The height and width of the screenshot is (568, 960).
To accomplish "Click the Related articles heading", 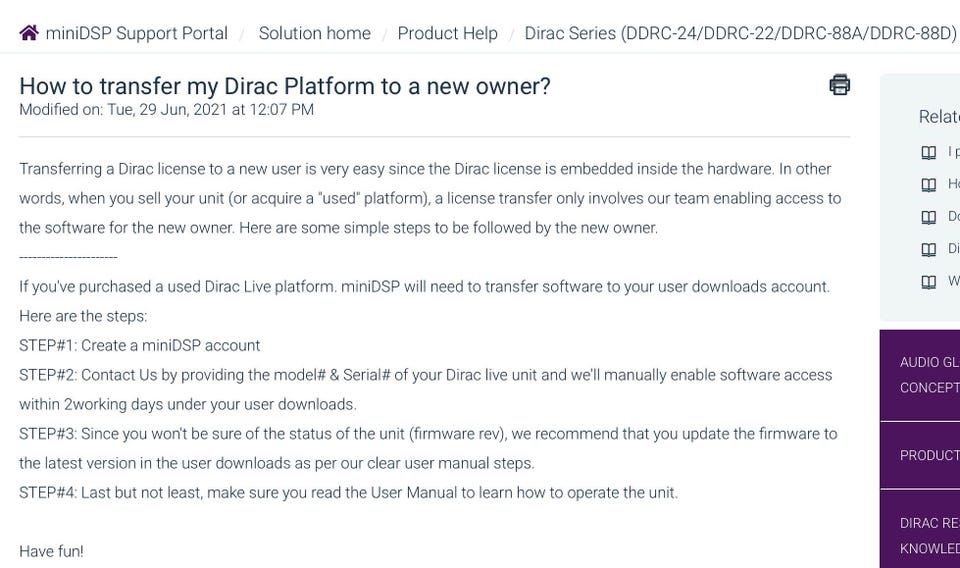I will 939,116.
